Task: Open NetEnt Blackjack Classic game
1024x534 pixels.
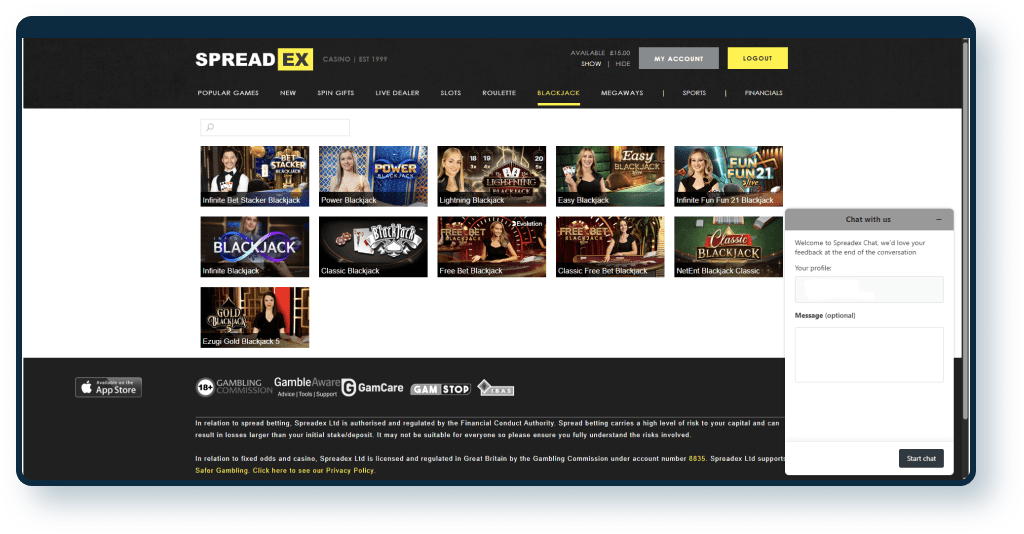Action: 728,247
